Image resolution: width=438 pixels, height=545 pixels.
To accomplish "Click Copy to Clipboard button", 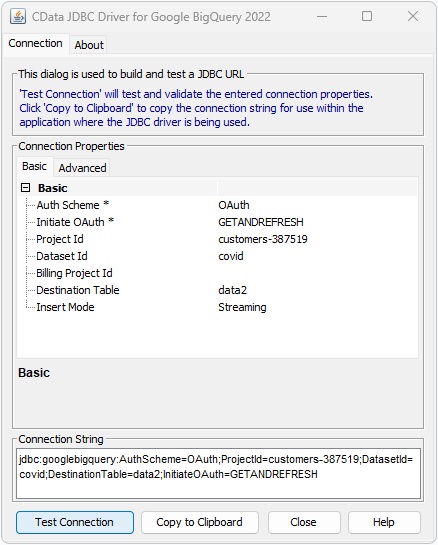I will click(x=200, y=522).
